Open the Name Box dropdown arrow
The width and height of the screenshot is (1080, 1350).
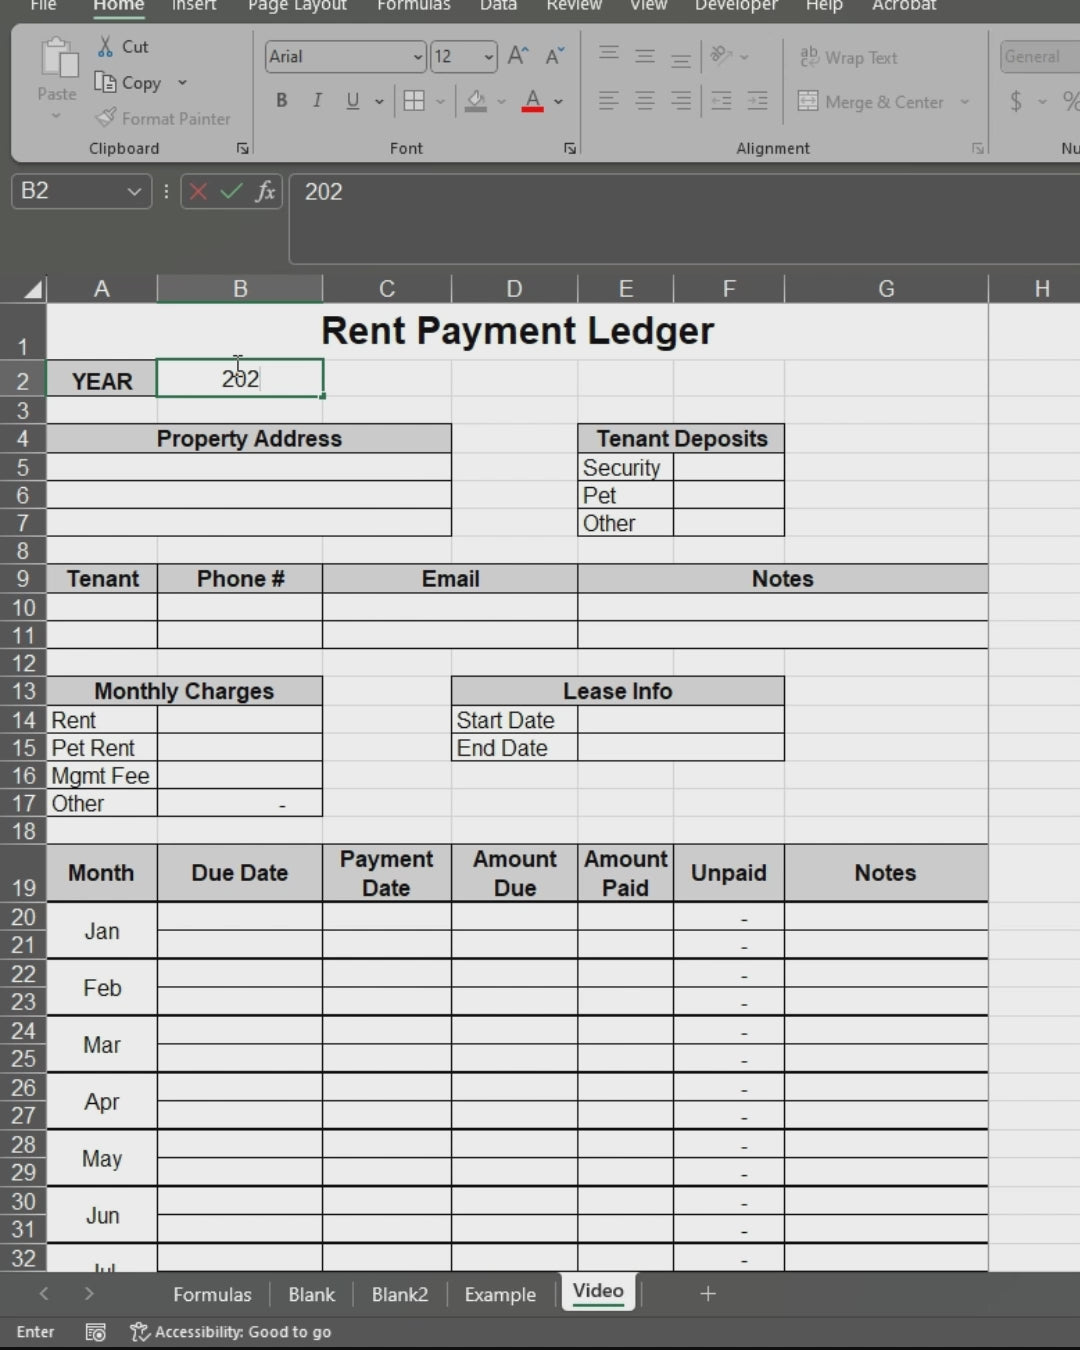[134, 191]
